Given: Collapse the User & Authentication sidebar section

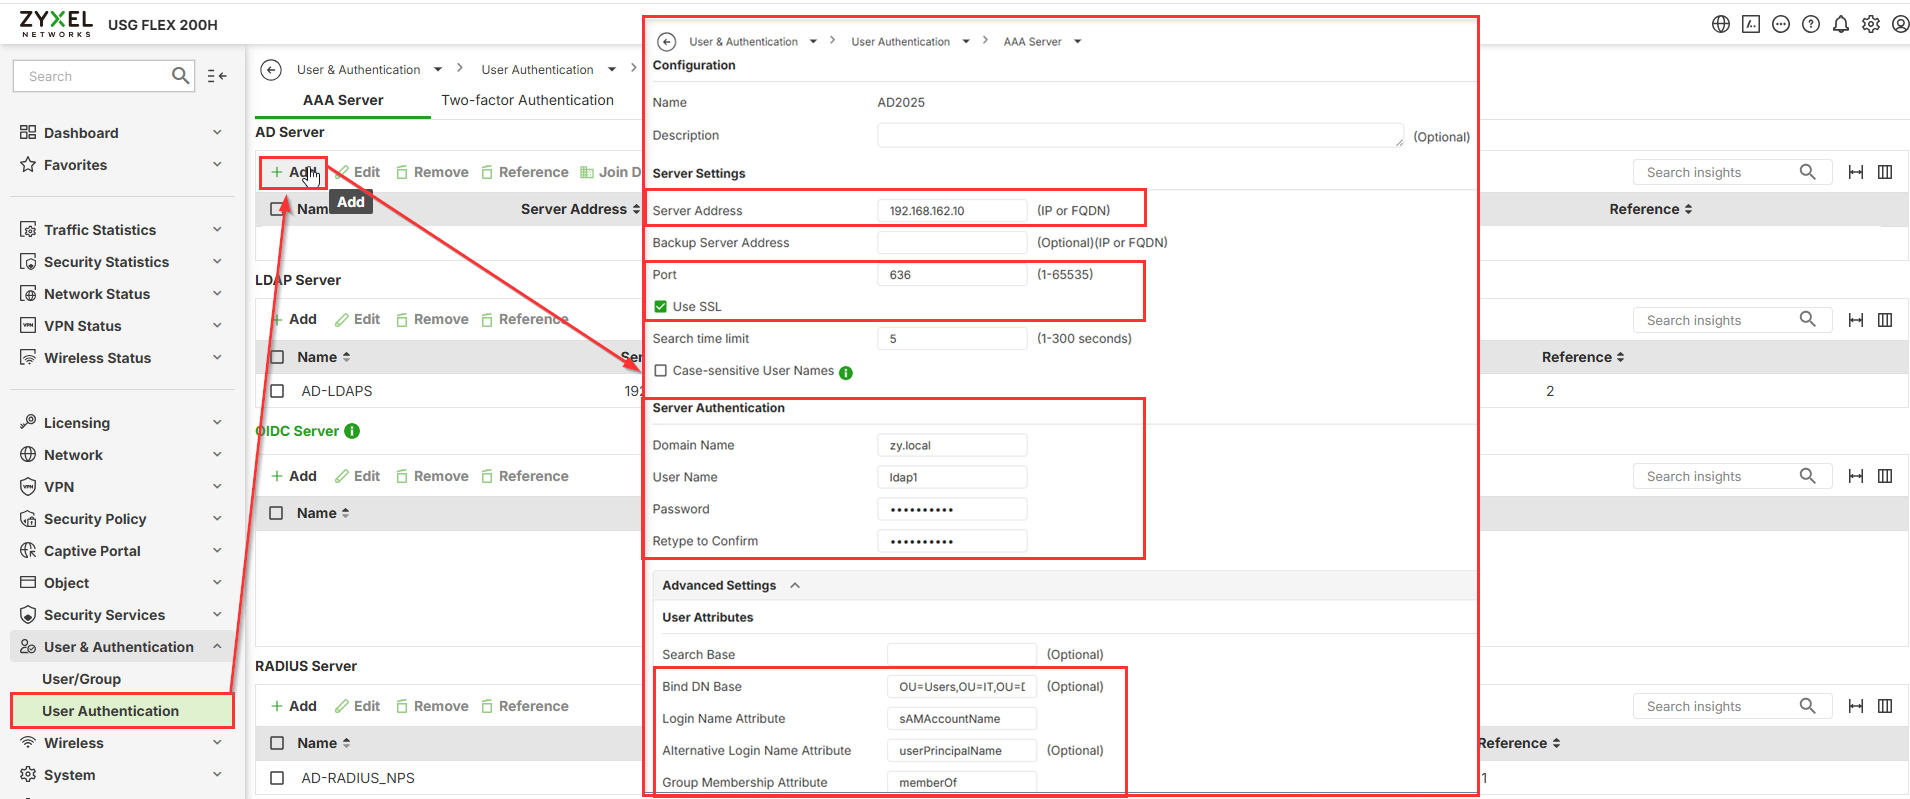Looking at the screenshot, I should (x=217, y=647).
